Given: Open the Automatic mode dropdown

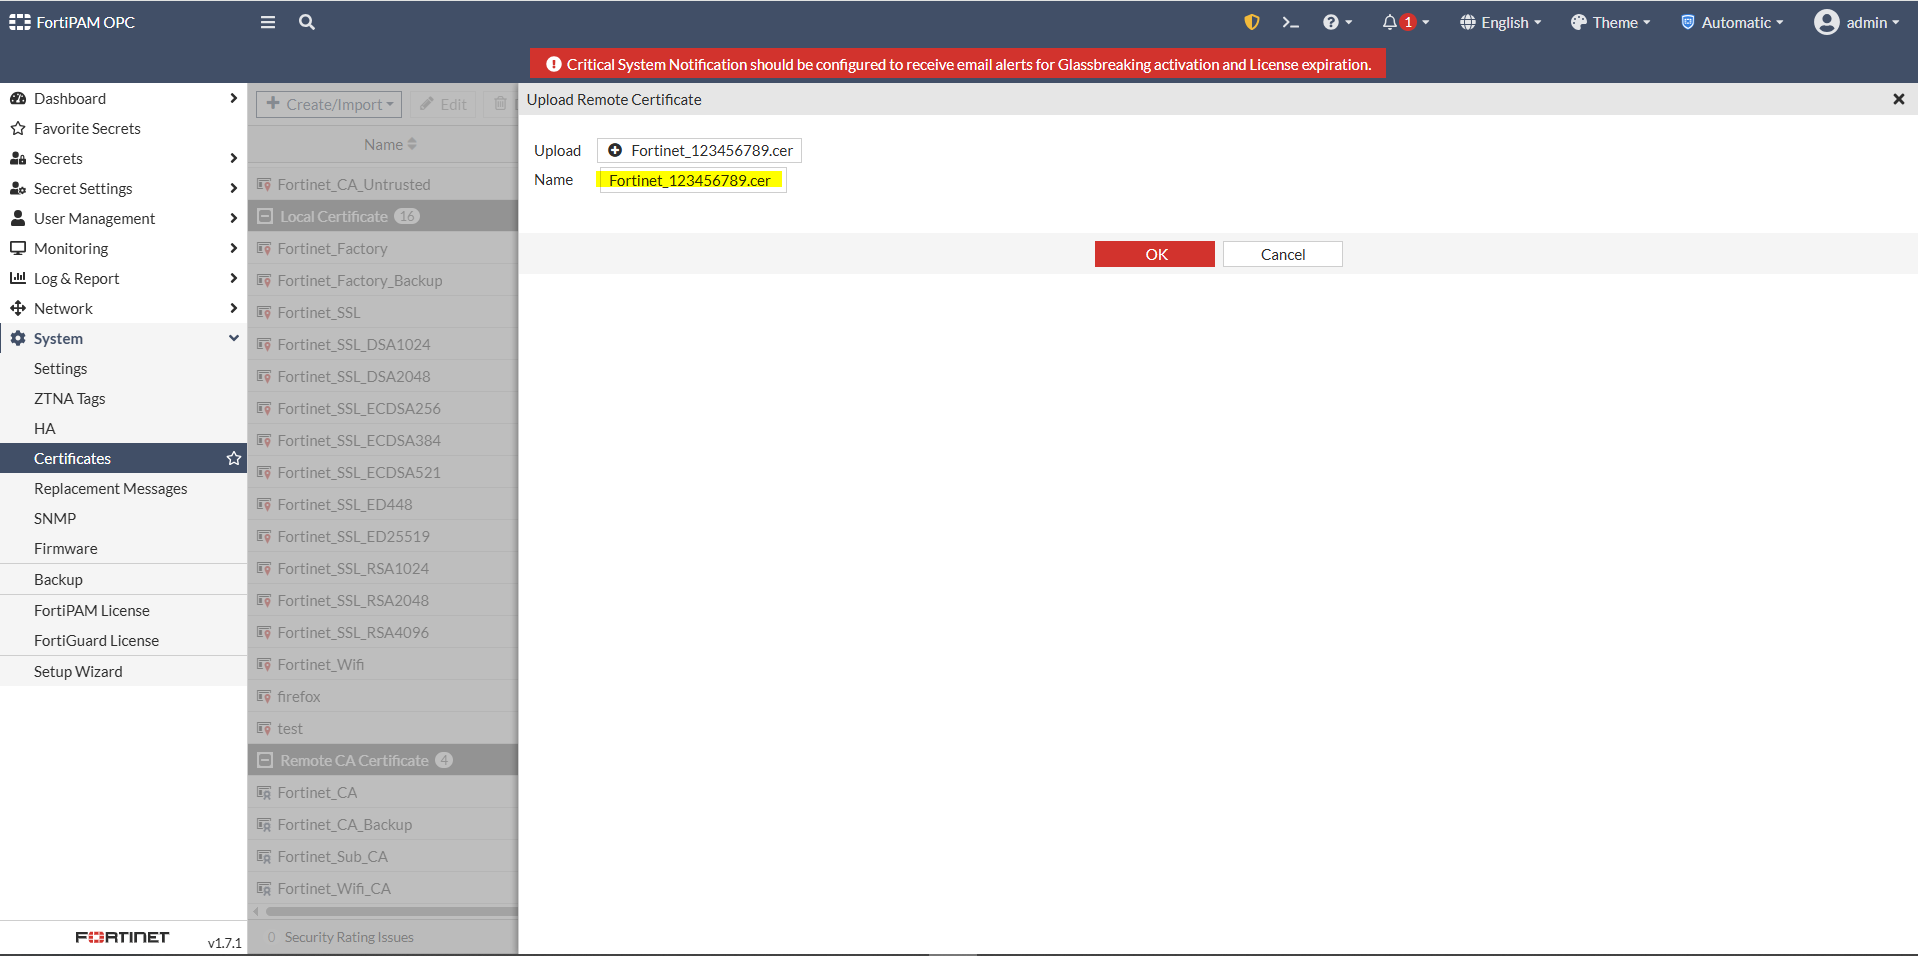Looking at the screenshot, I should (1732, 22).
